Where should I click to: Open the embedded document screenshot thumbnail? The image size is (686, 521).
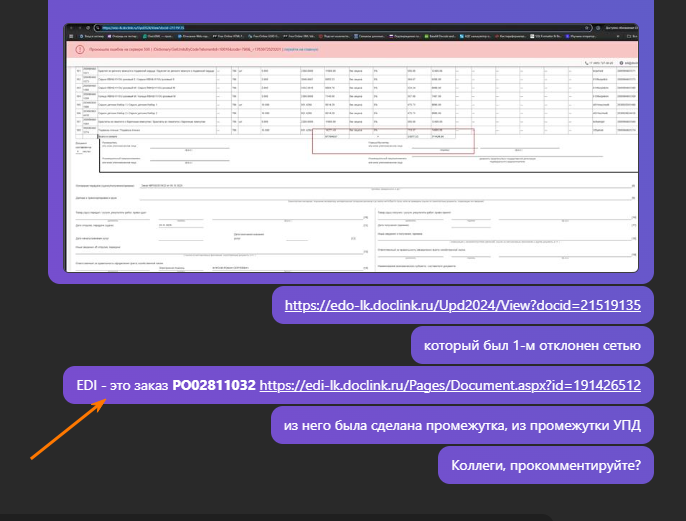tap(351, 148)
